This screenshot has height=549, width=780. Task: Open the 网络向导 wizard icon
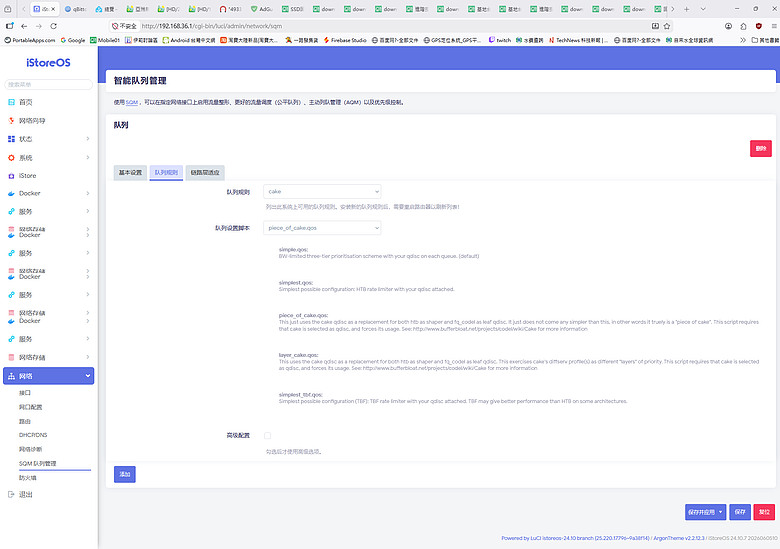point(11,121)
